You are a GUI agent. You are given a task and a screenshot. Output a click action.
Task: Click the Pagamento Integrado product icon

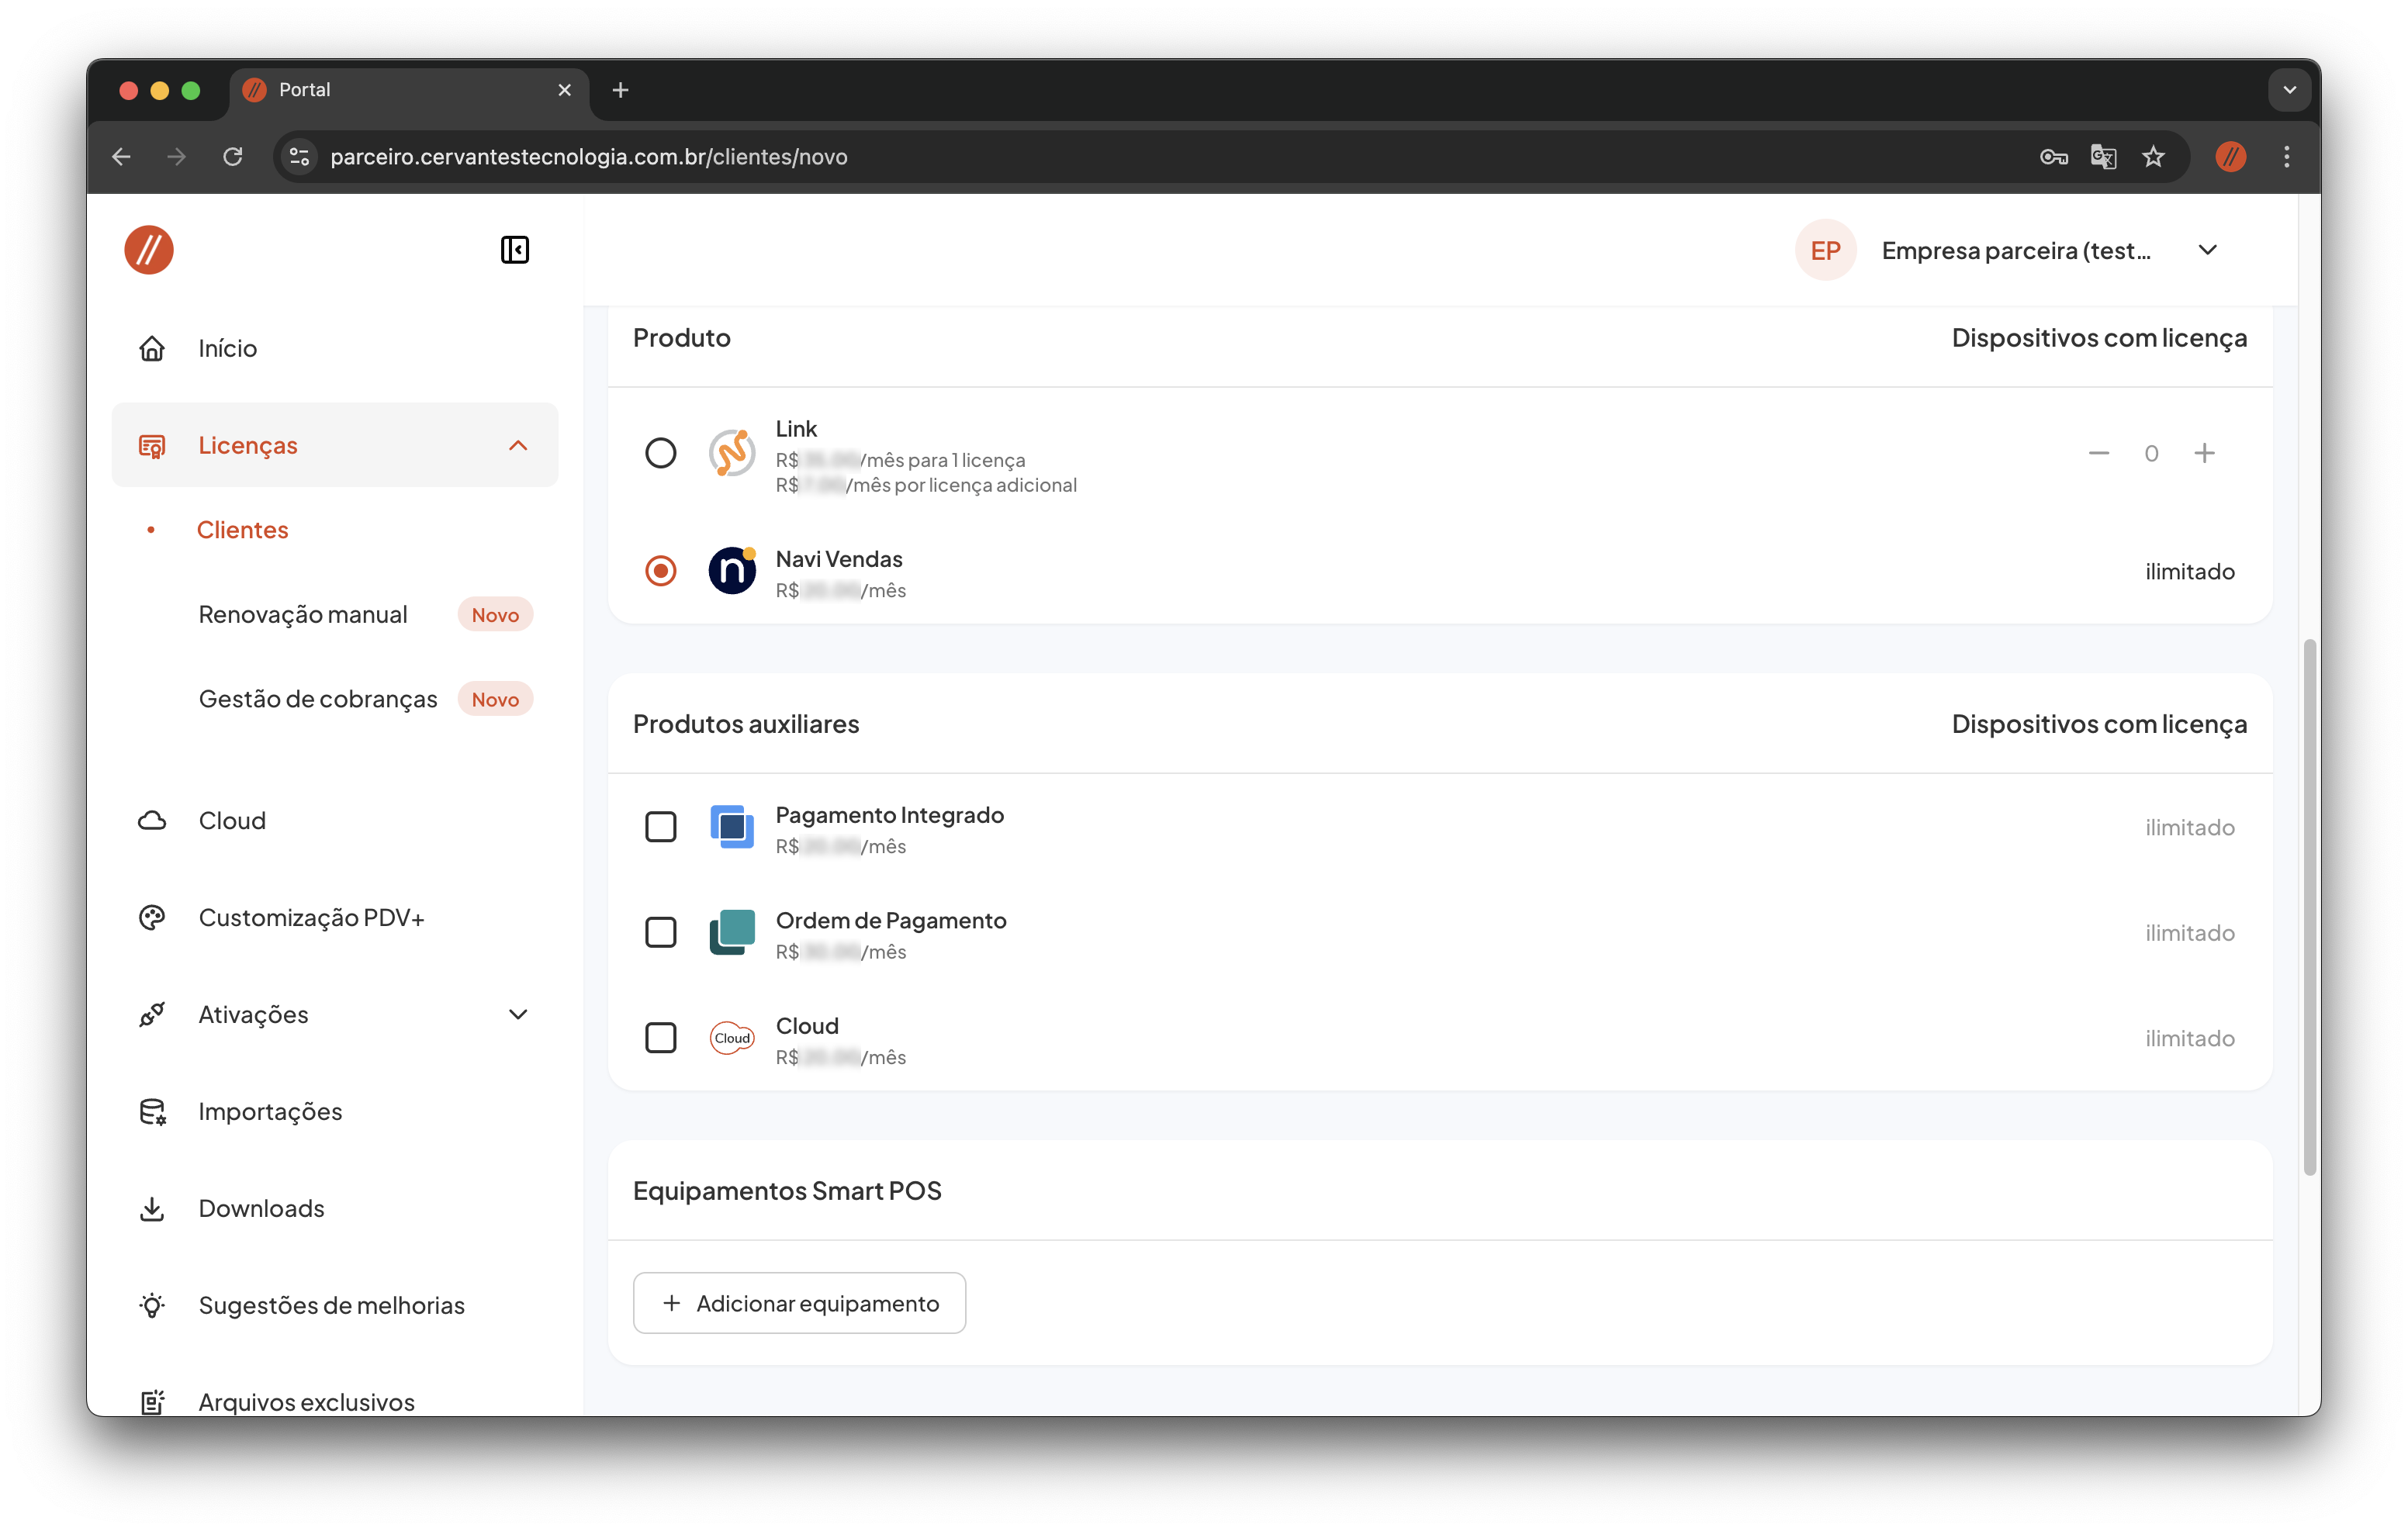(732, 828)
